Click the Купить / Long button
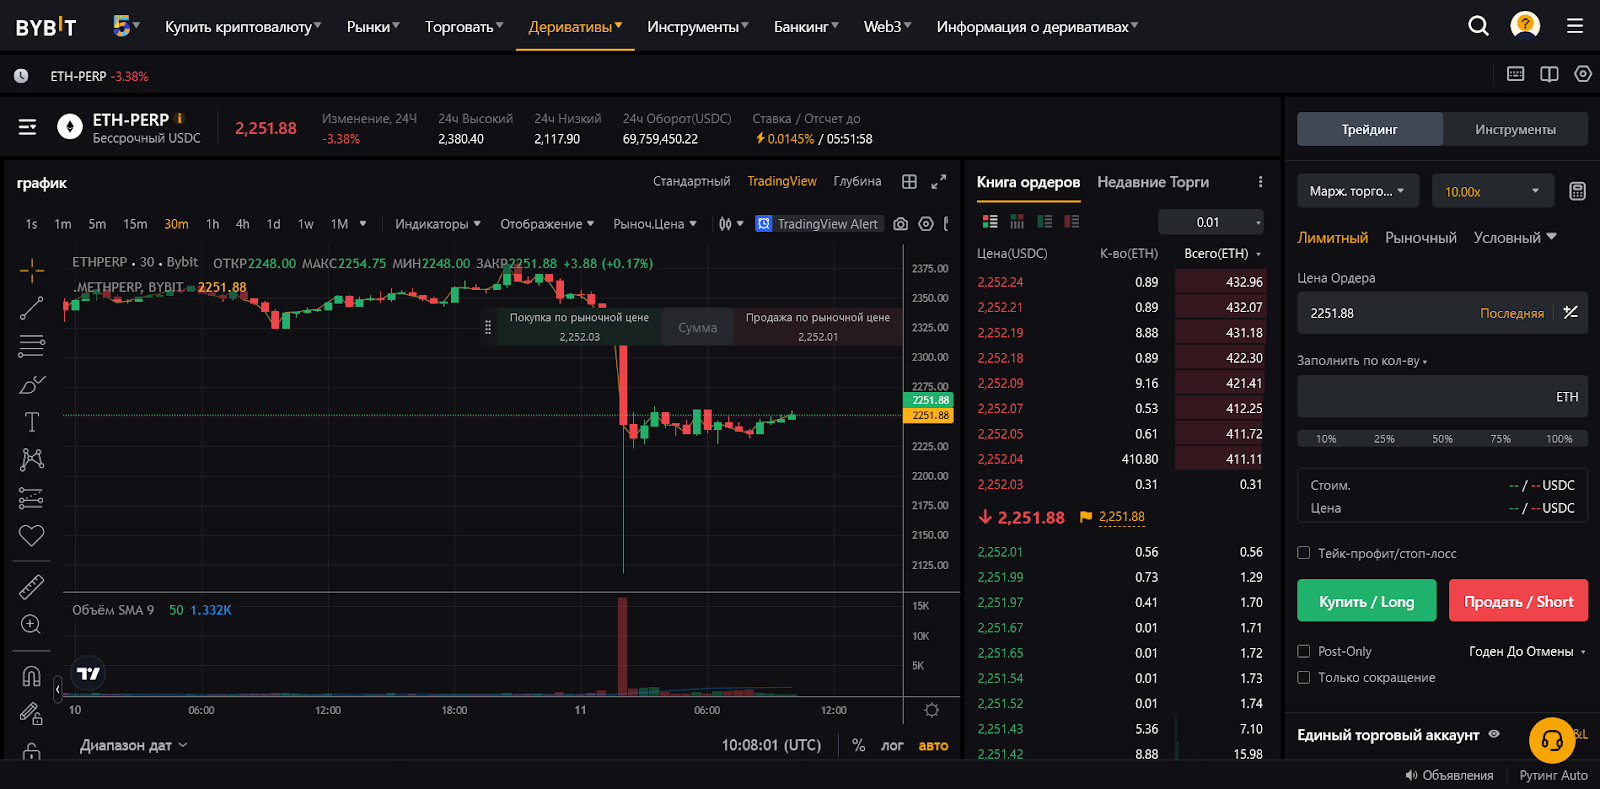 click(1366, 601)
